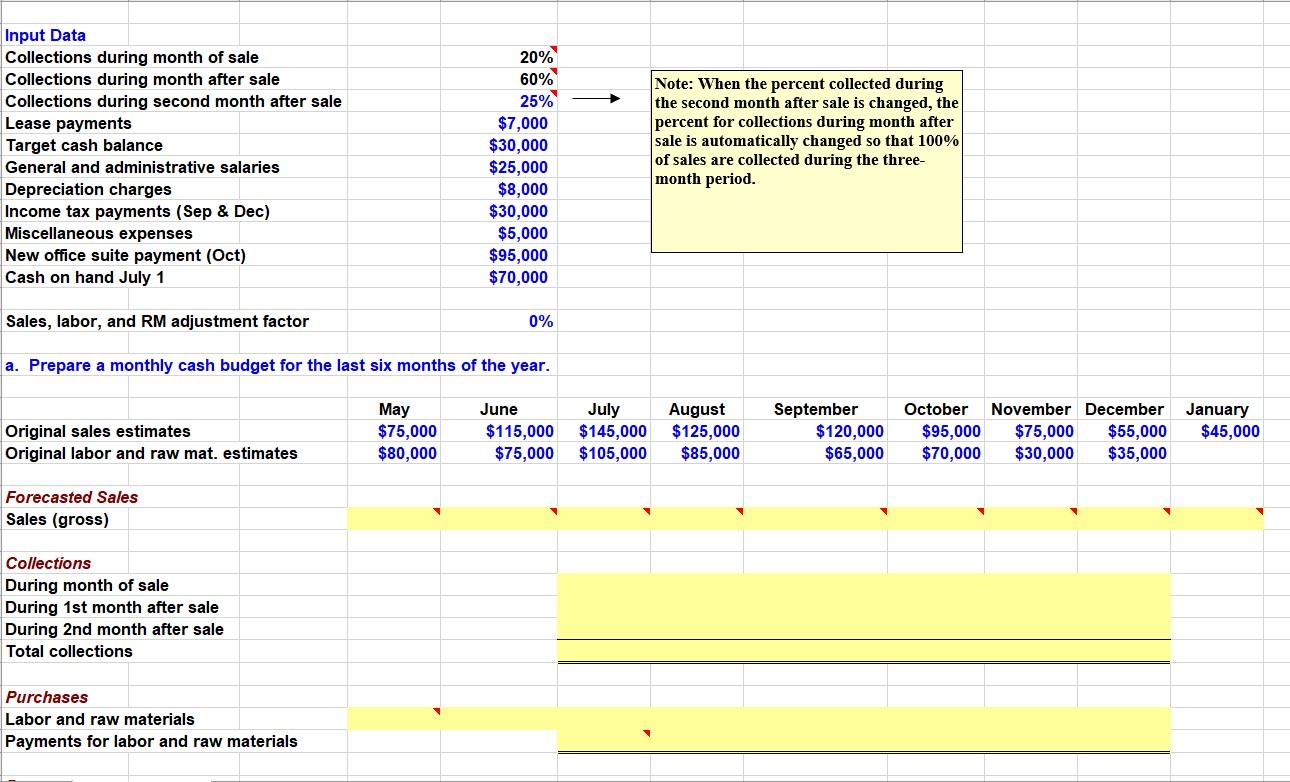Select September sales estimate $120,000
Image resolution: width=1290 pixels, height=782 pixels.
click(x=850, y=431)
